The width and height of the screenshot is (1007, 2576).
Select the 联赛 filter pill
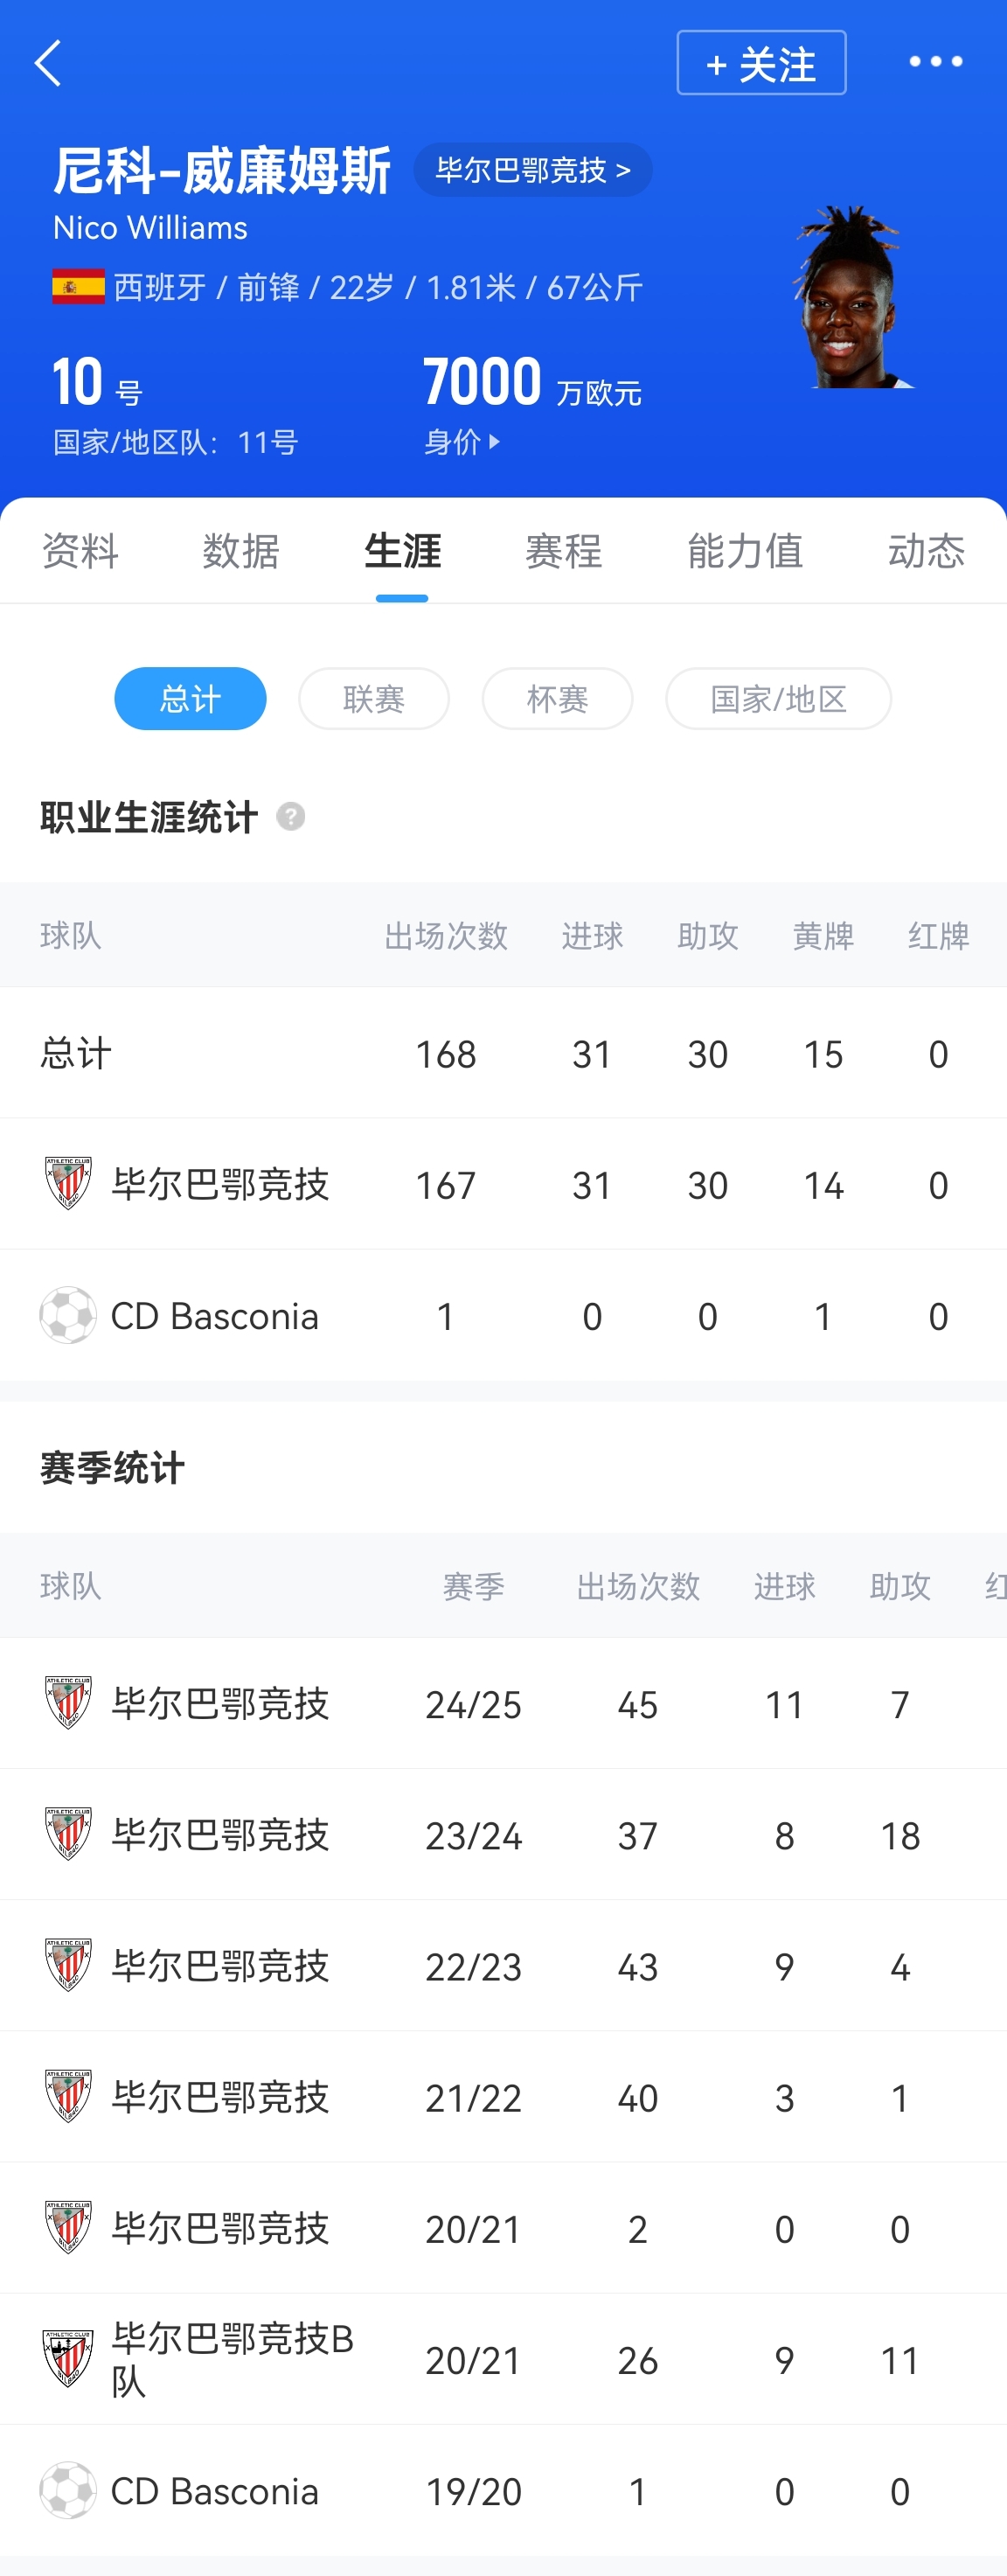point(373,698)
